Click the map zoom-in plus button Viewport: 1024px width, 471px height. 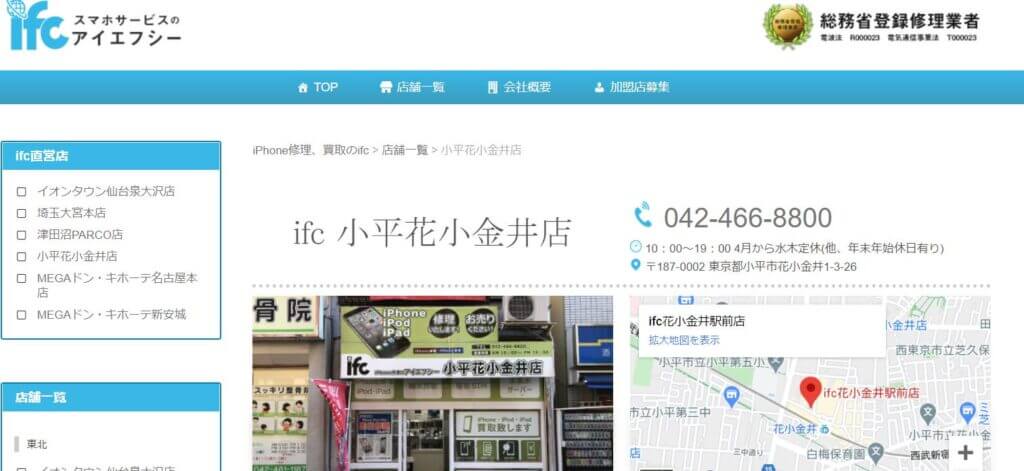(965, 453)
